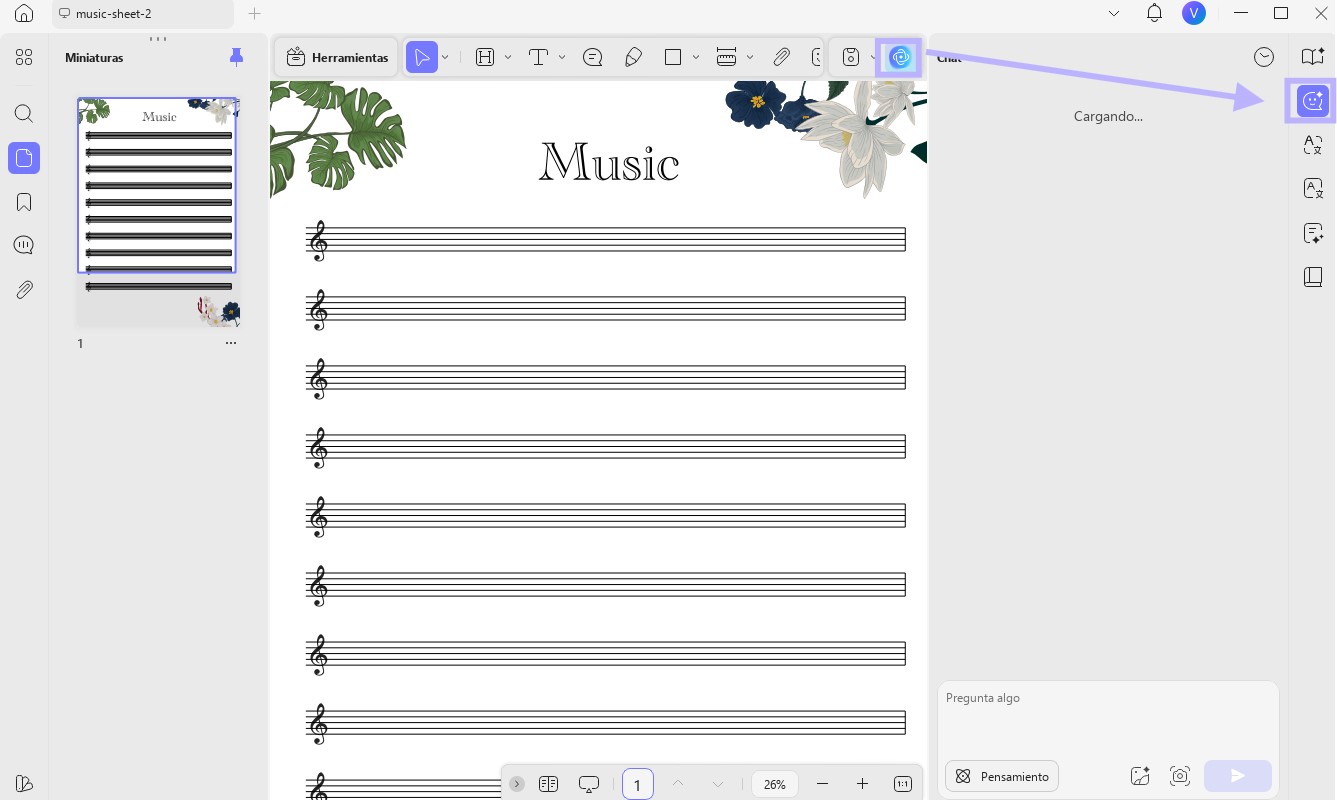Pin the Miniaturas panel
1337x800 pixels.
click(236, 57)
